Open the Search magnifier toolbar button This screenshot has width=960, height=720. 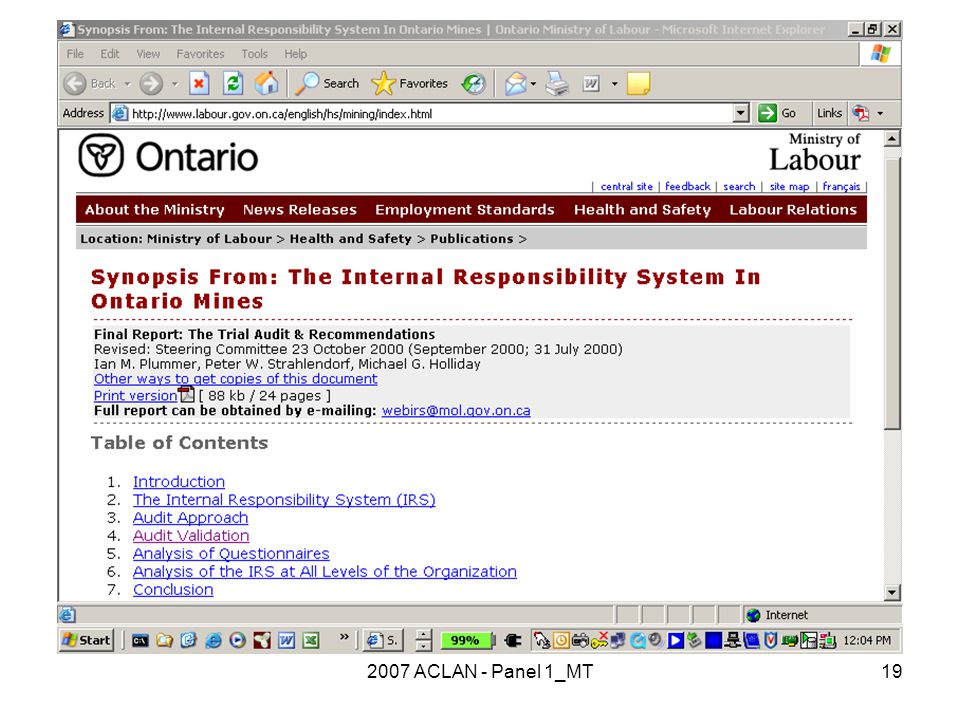[x=328, y=83]
